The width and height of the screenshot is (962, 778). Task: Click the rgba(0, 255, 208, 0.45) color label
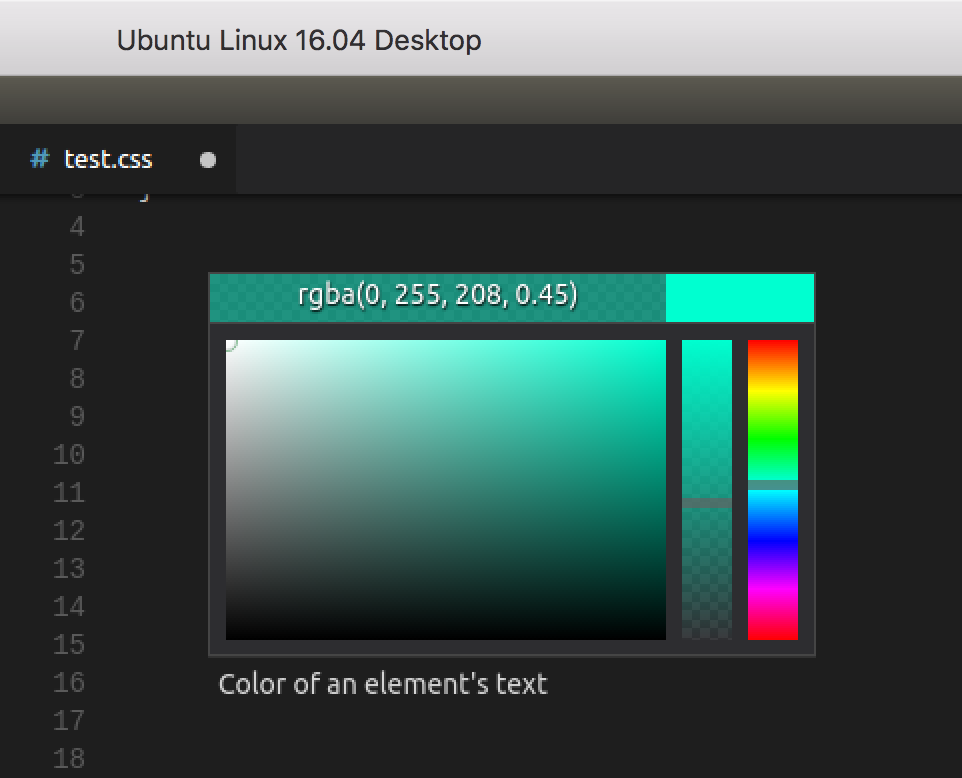pos(437,296)
